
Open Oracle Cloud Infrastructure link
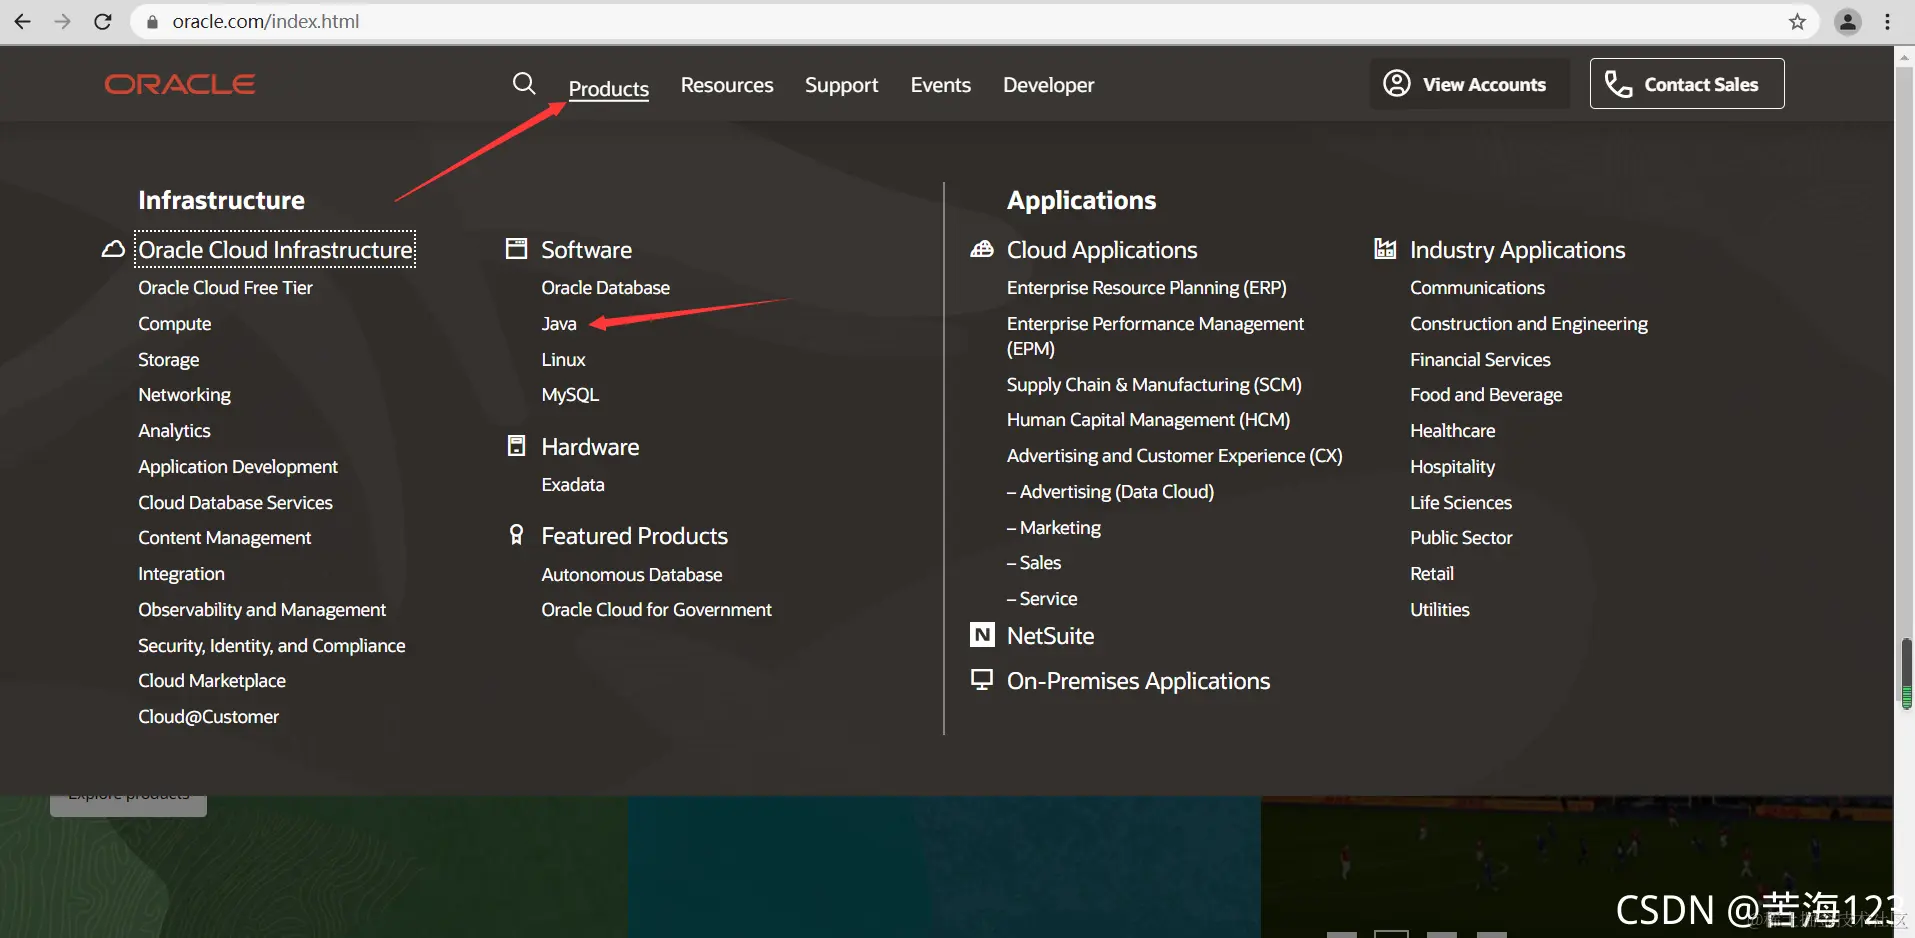point(275,249)
